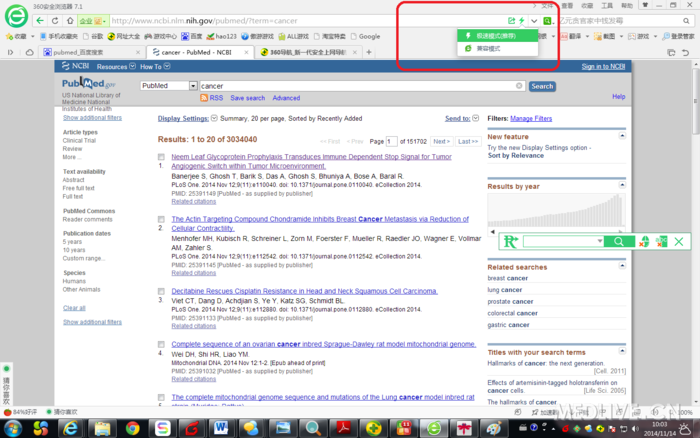The image size is (700, 438).
Task: Filter by Free full text
Action: [x=79, y=188]
